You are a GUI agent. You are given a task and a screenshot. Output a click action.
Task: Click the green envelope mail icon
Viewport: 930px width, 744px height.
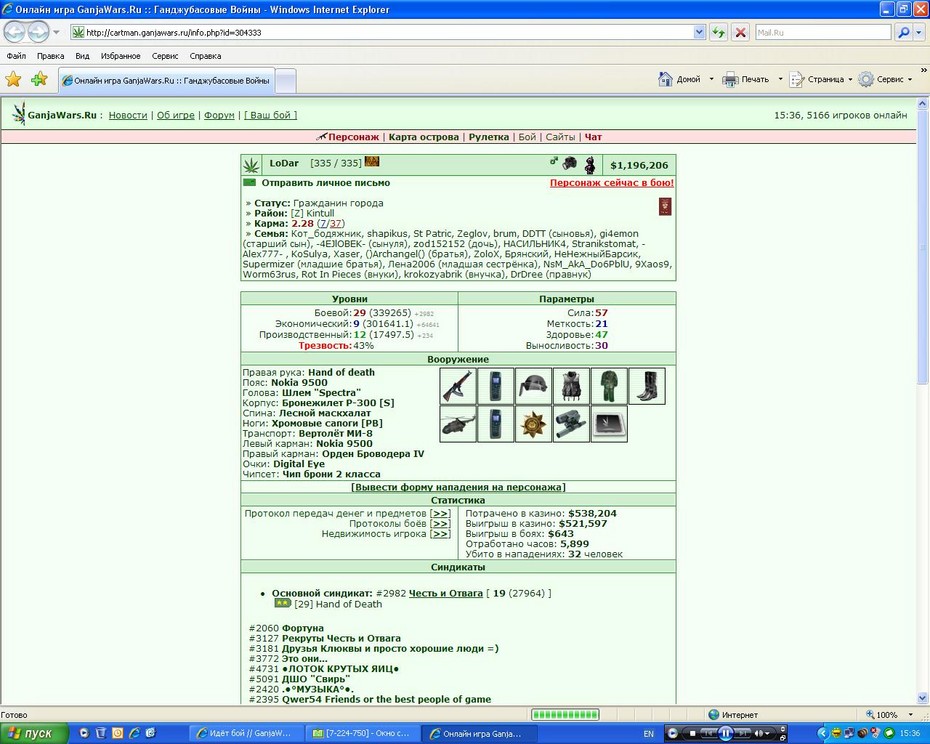249,182
